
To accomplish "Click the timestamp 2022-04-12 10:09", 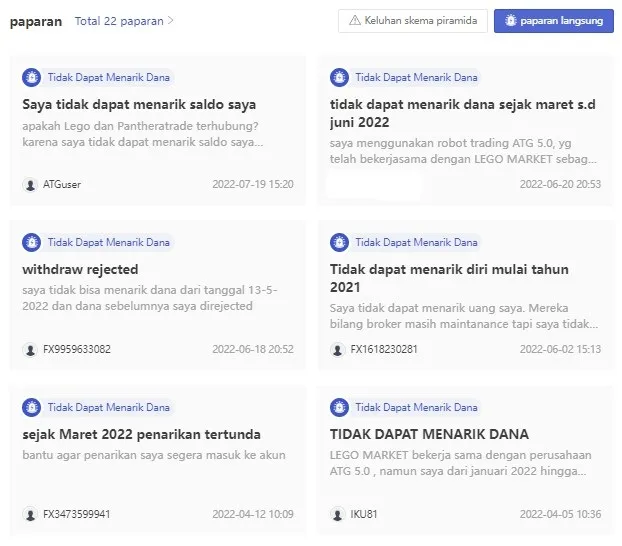I will point(253,515).
